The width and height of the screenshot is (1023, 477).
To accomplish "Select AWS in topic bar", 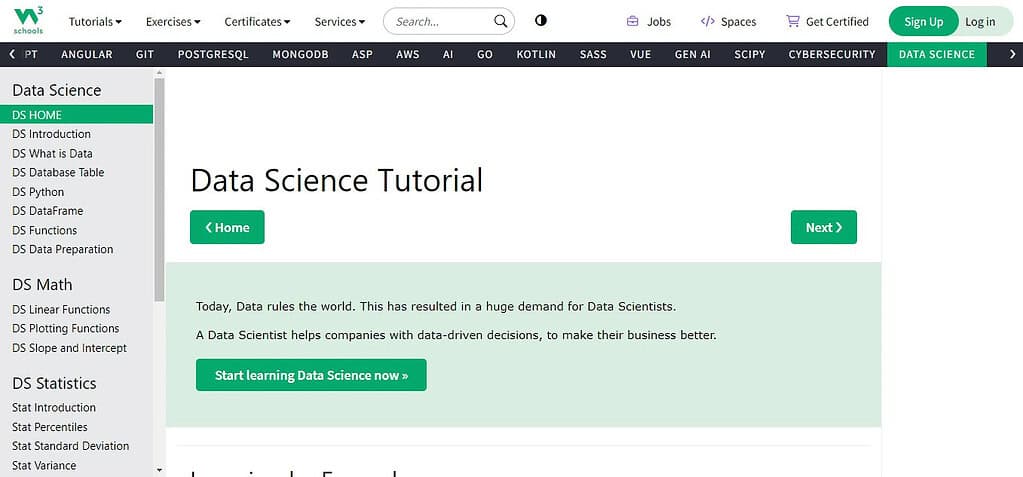I will tap(408, 54).
